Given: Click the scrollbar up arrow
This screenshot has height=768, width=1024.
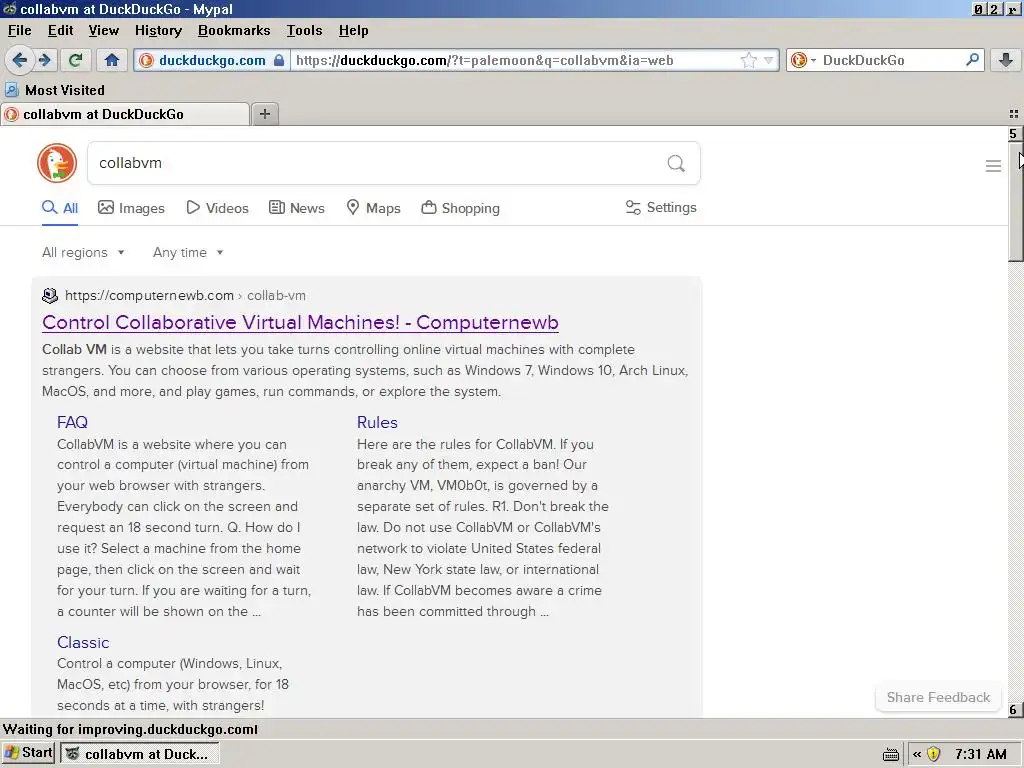Looking at the screenshot, I should point(1014,134).
